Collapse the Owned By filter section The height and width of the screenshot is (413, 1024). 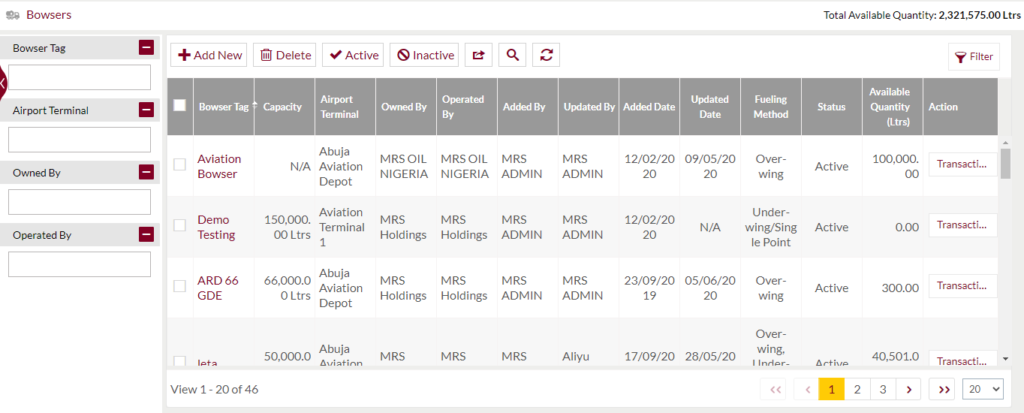click(x=146, y=172)
